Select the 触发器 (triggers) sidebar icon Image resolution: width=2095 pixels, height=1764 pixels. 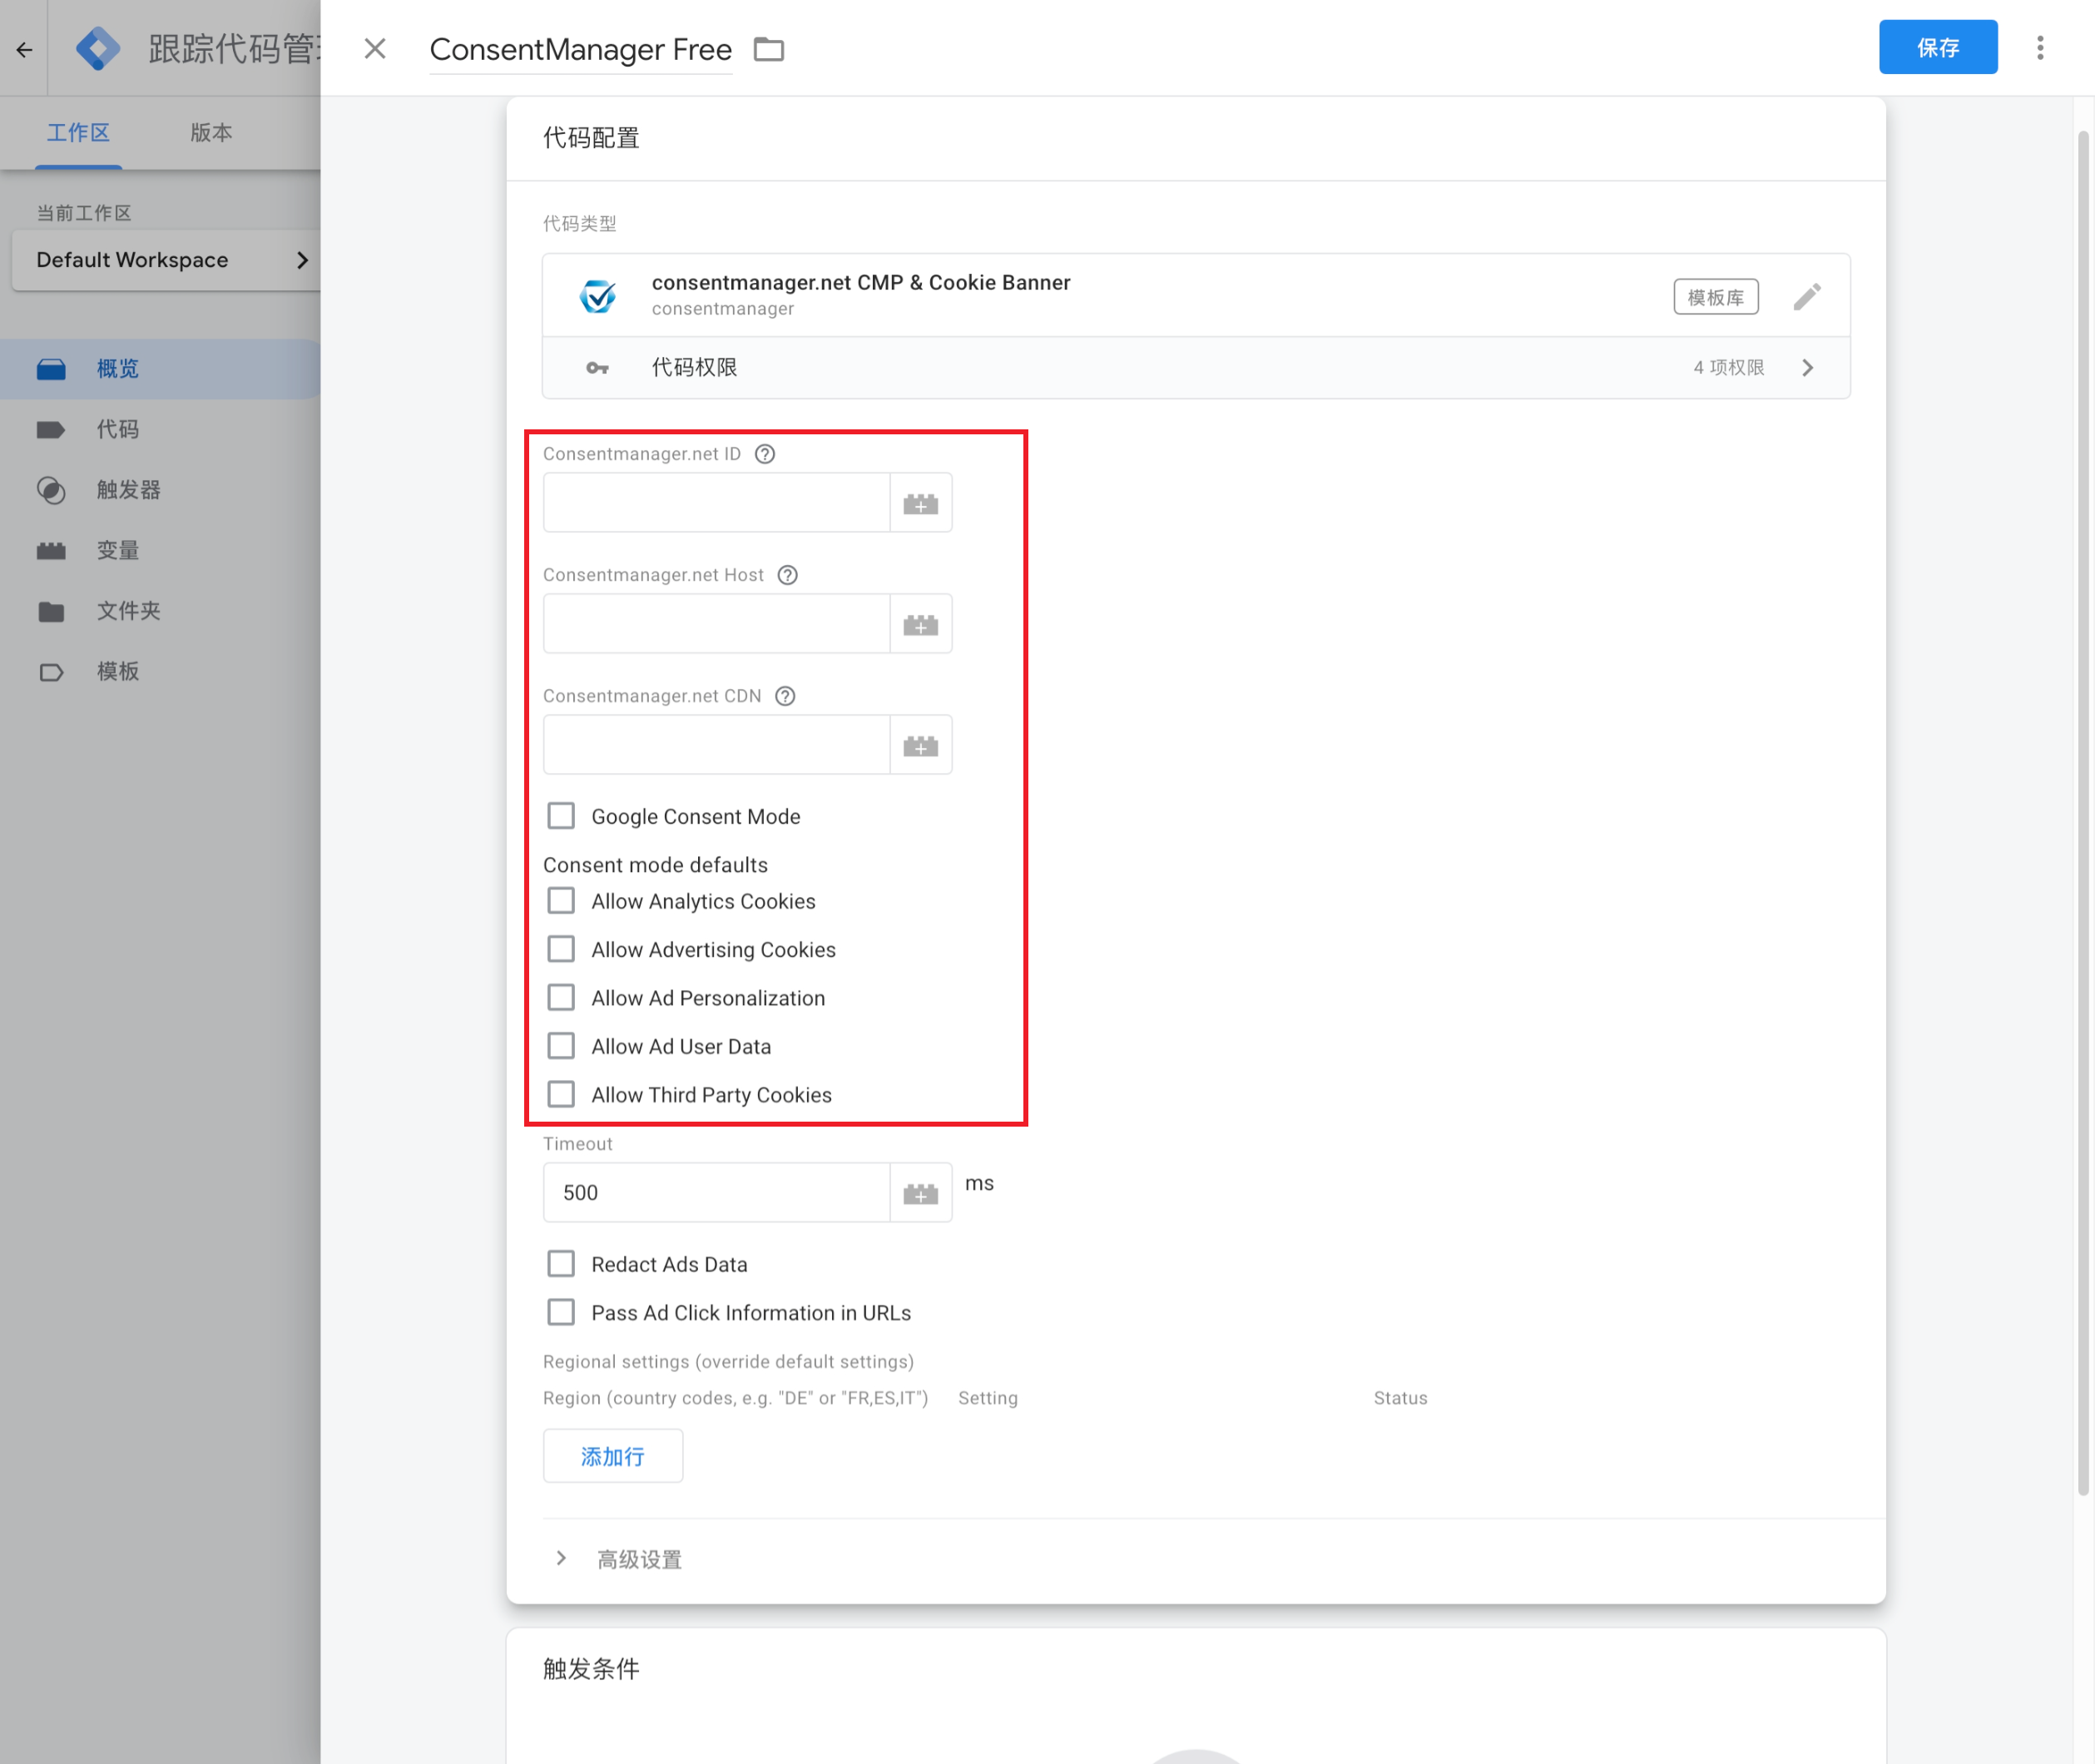pos(51,490)
